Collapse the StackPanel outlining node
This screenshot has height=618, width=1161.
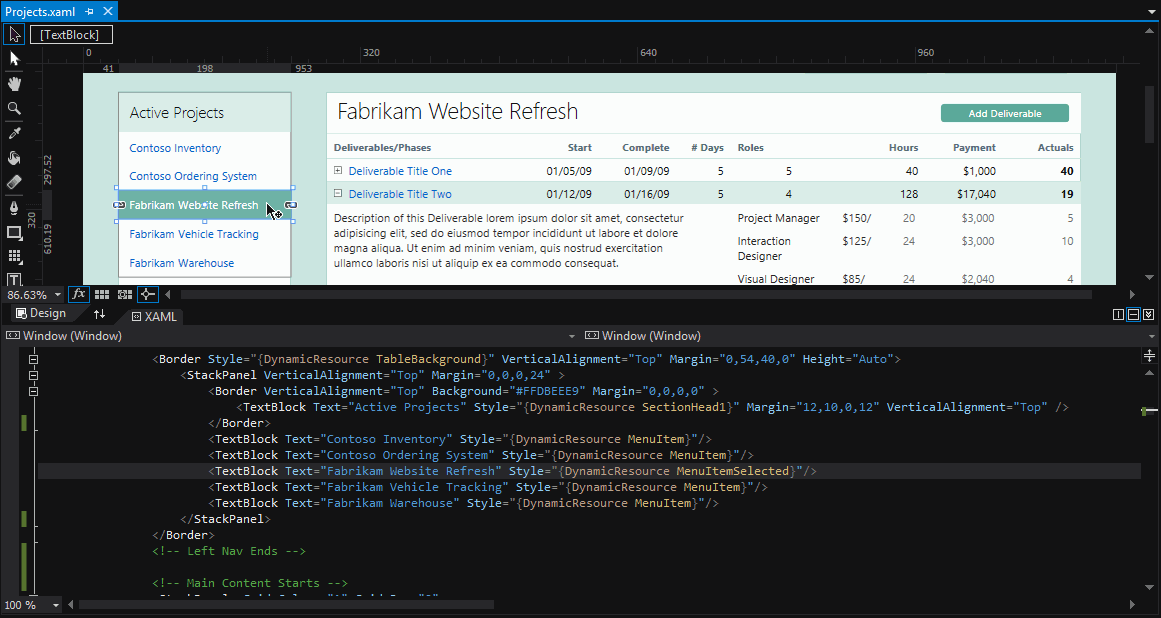[33, 375]
